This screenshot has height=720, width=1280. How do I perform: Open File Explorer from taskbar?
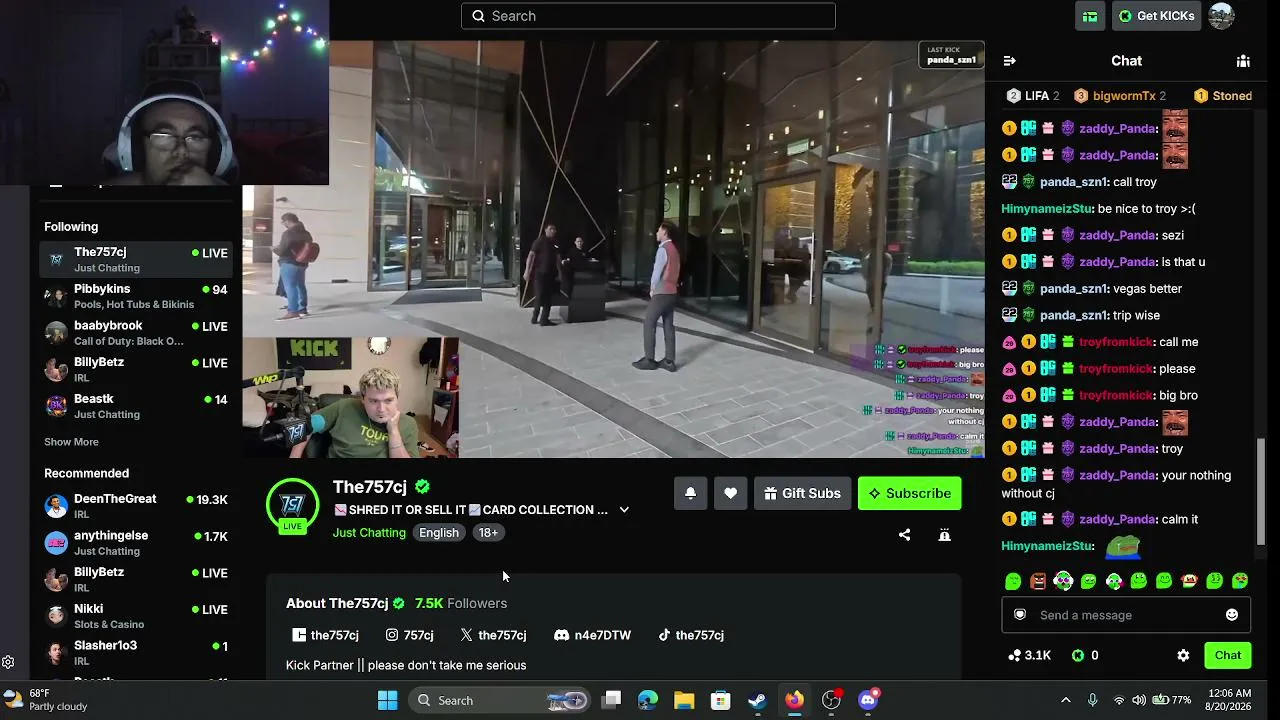coord(684,700)
